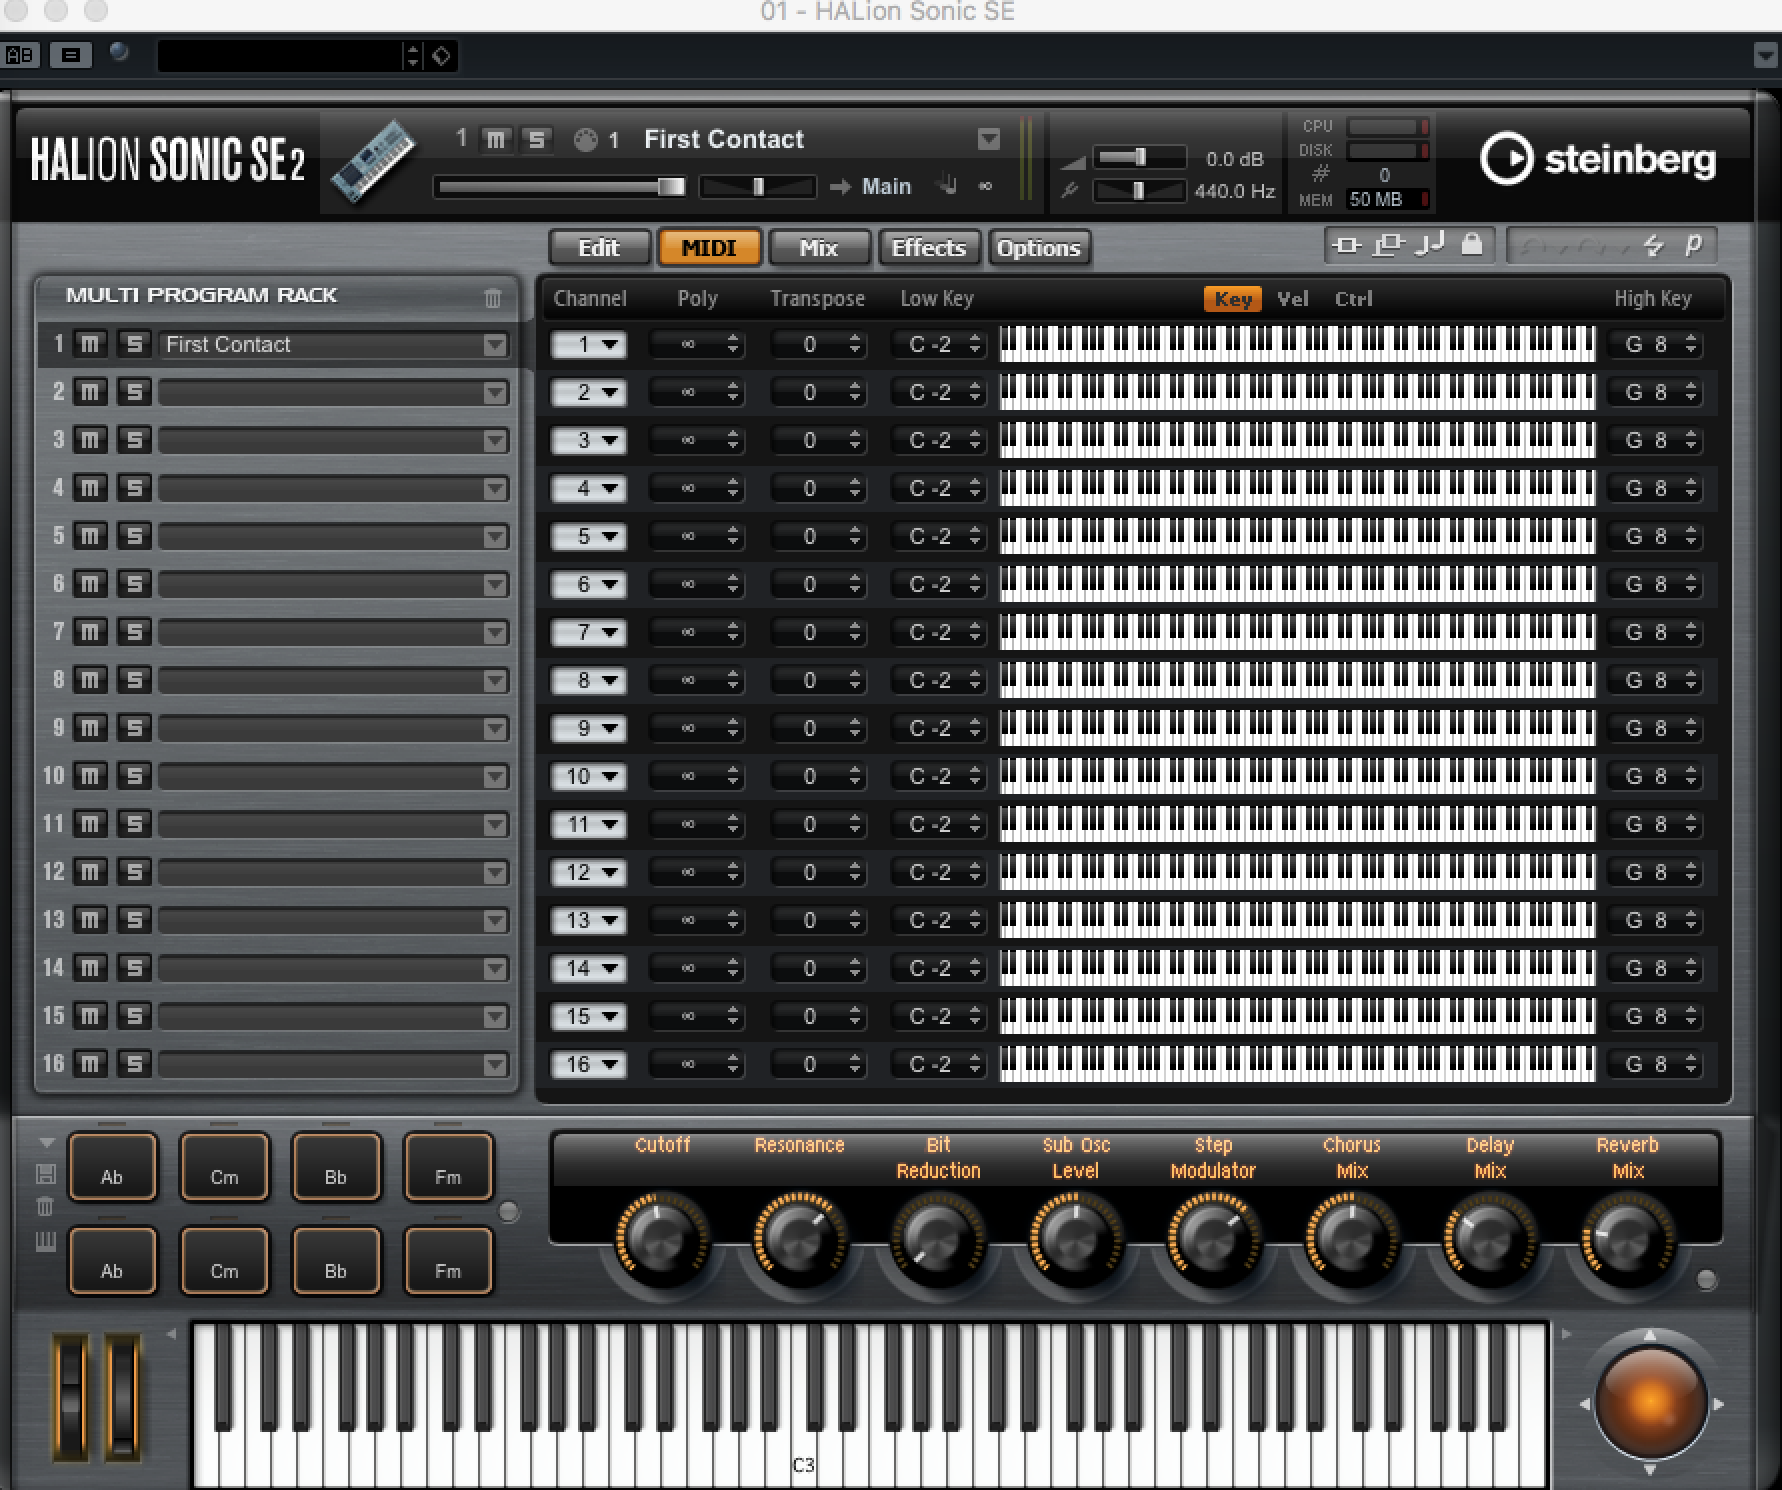Trigger the Fm pad in bottom row
1782x1490 pixels.
coord(448,1261)
